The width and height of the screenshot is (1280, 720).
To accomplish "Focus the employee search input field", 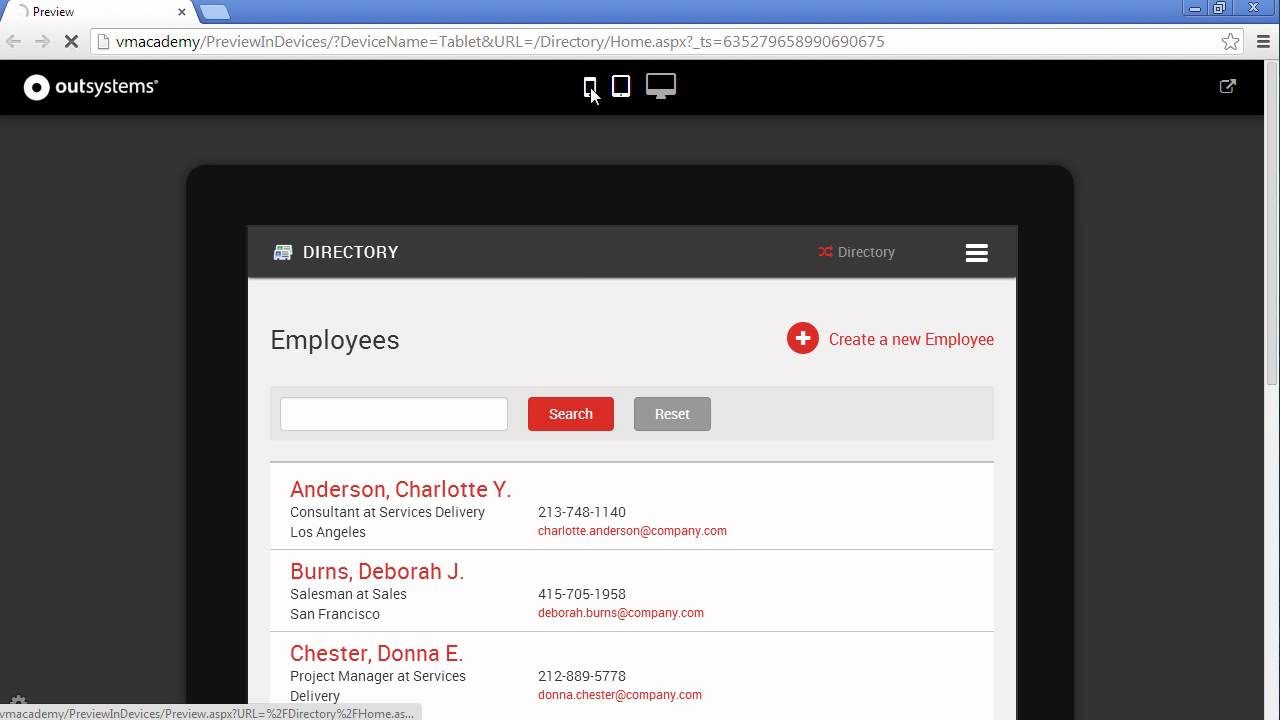I will click(x=394, y=414).
